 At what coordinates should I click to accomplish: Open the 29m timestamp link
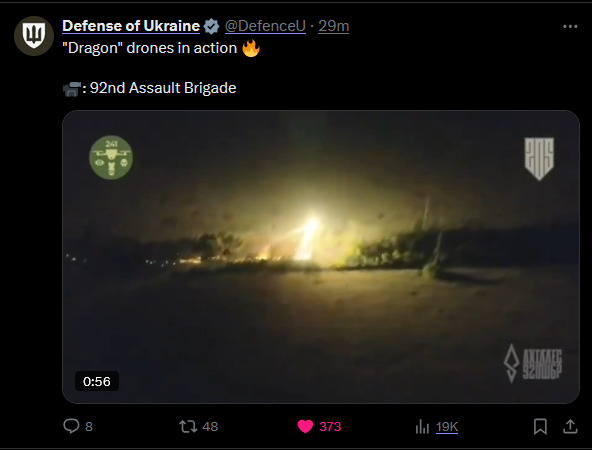[333, 26]
